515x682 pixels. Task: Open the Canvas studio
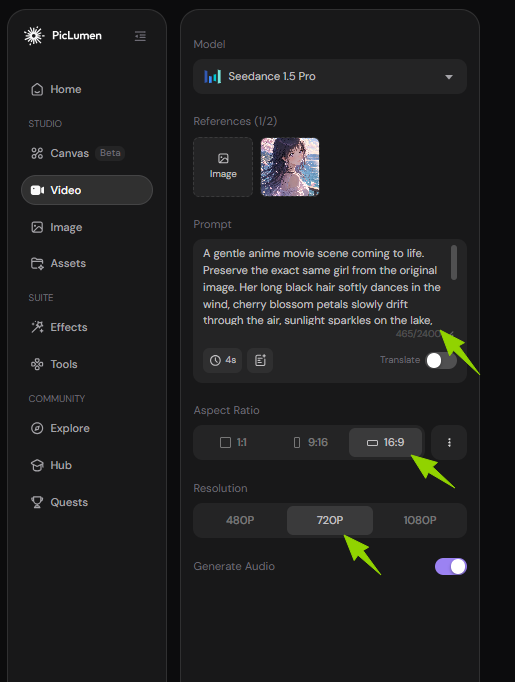point(87,153)
